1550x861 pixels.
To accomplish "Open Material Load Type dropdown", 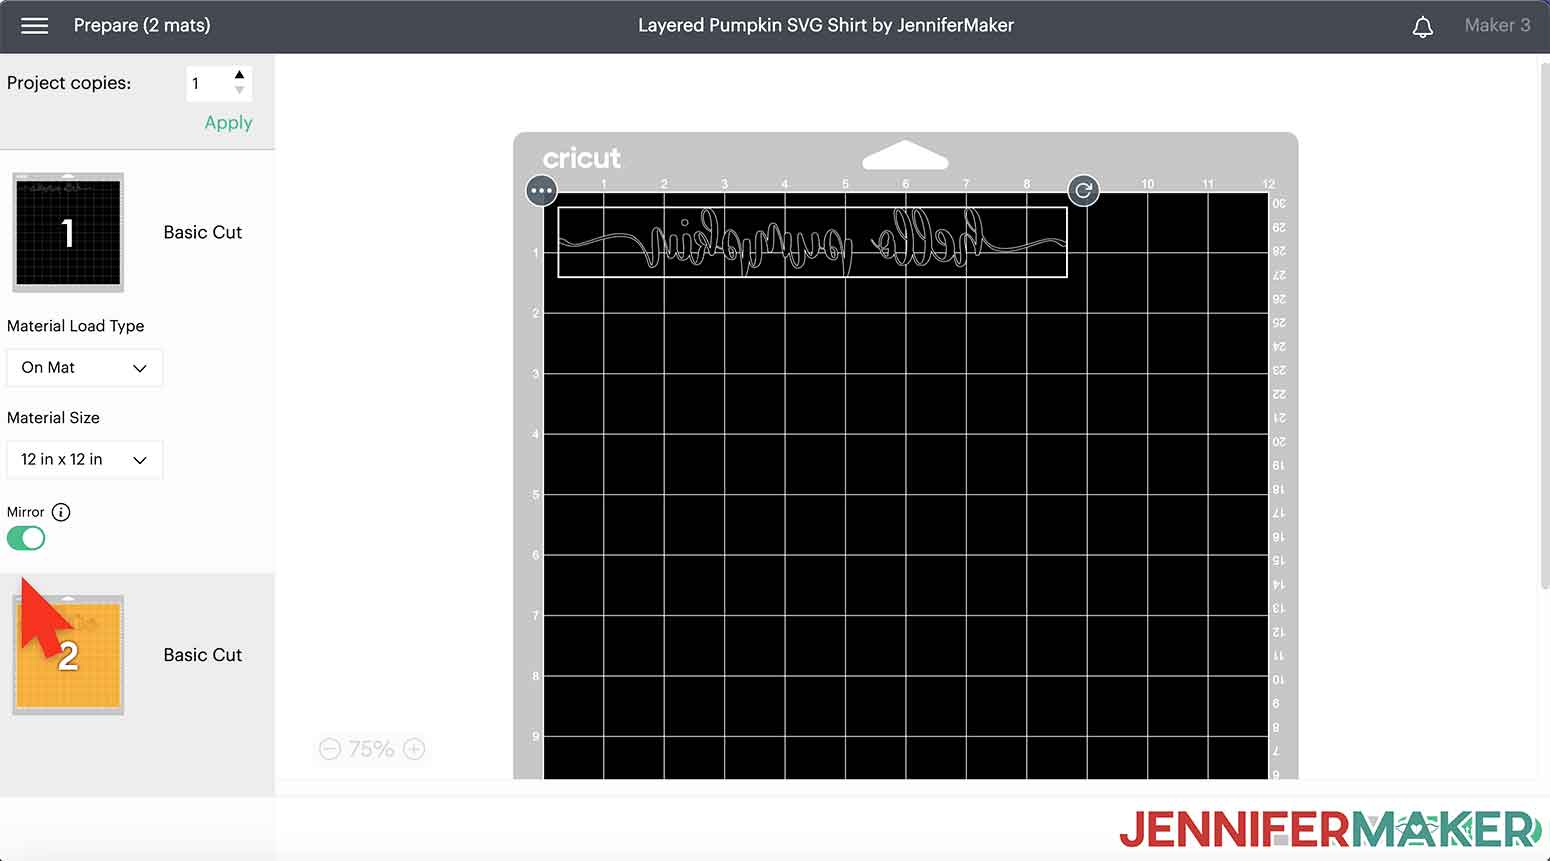I will point(84,368).
